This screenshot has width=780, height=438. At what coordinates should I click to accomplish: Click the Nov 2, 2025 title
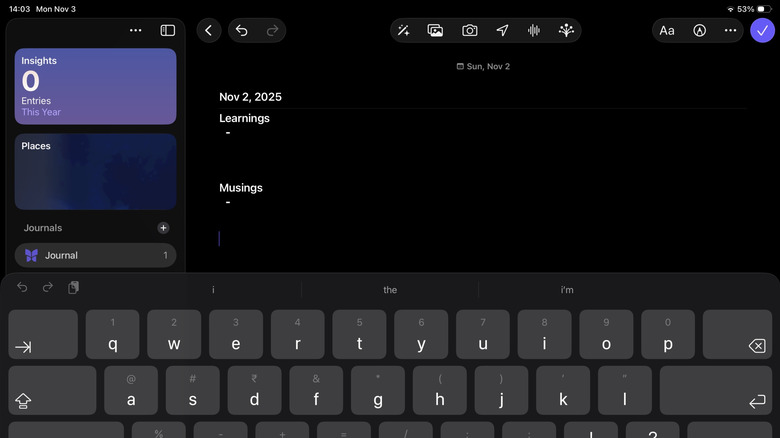pyautogui.click(x=250, y=97)
